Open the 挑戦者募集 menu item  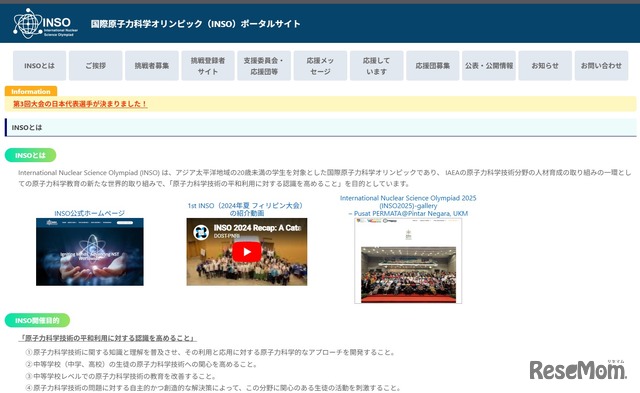[152, 66]
